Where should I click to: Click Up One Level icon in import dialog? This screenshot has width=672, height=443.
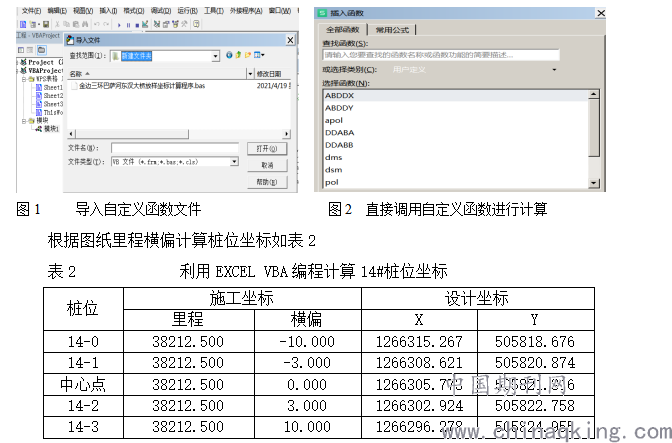click(238, 55)
